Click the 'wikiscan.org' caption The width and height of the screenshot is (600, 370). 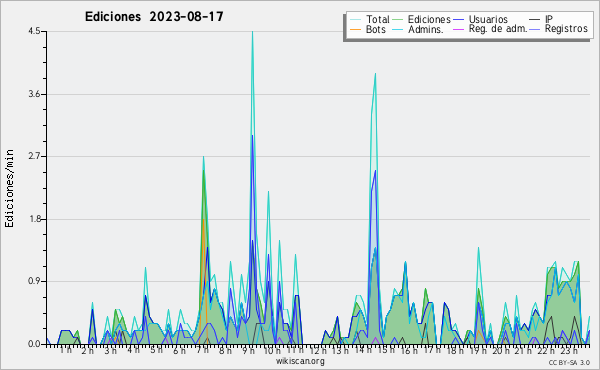tap(300, 361)
